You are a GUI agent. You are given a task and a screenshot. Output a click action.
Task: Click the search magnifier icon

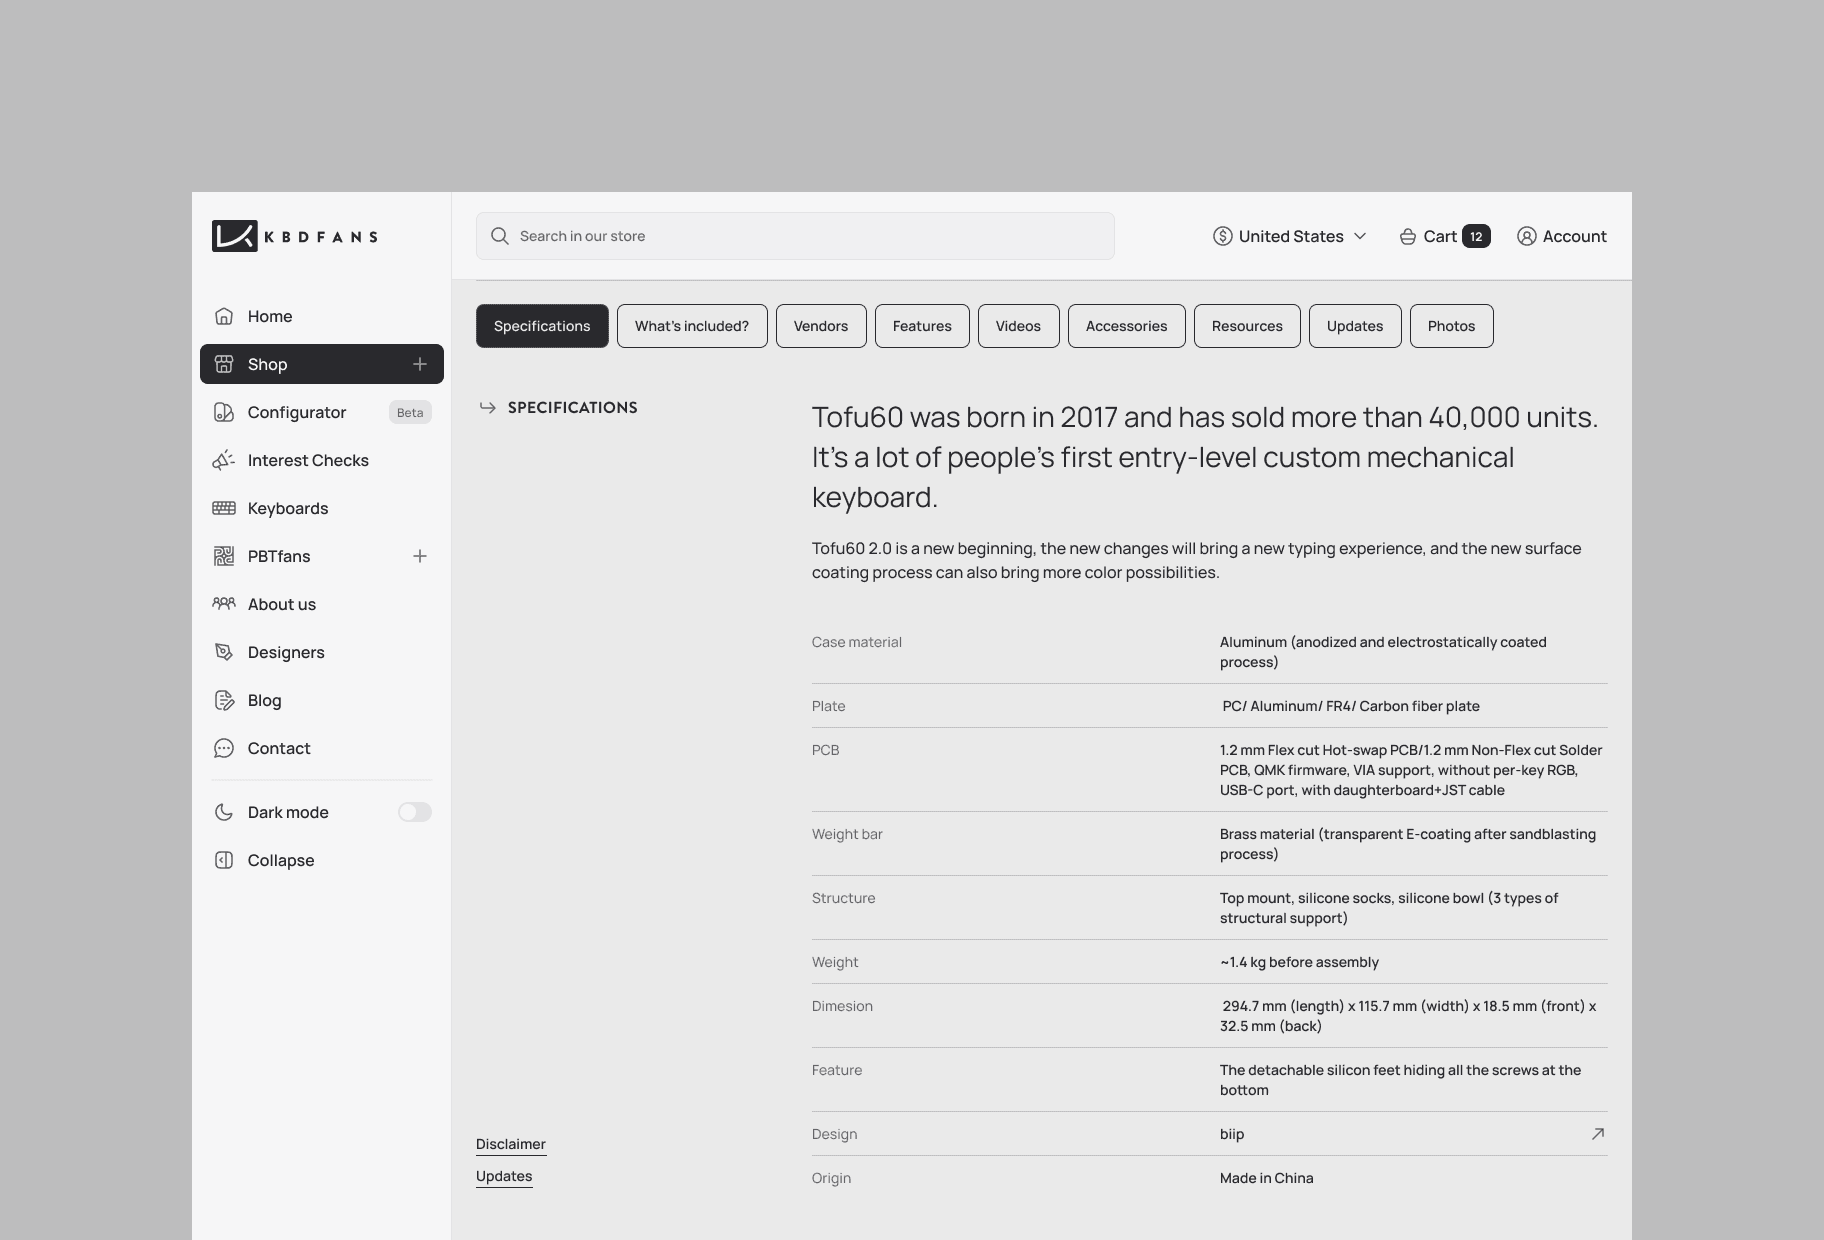click(500, 236)
